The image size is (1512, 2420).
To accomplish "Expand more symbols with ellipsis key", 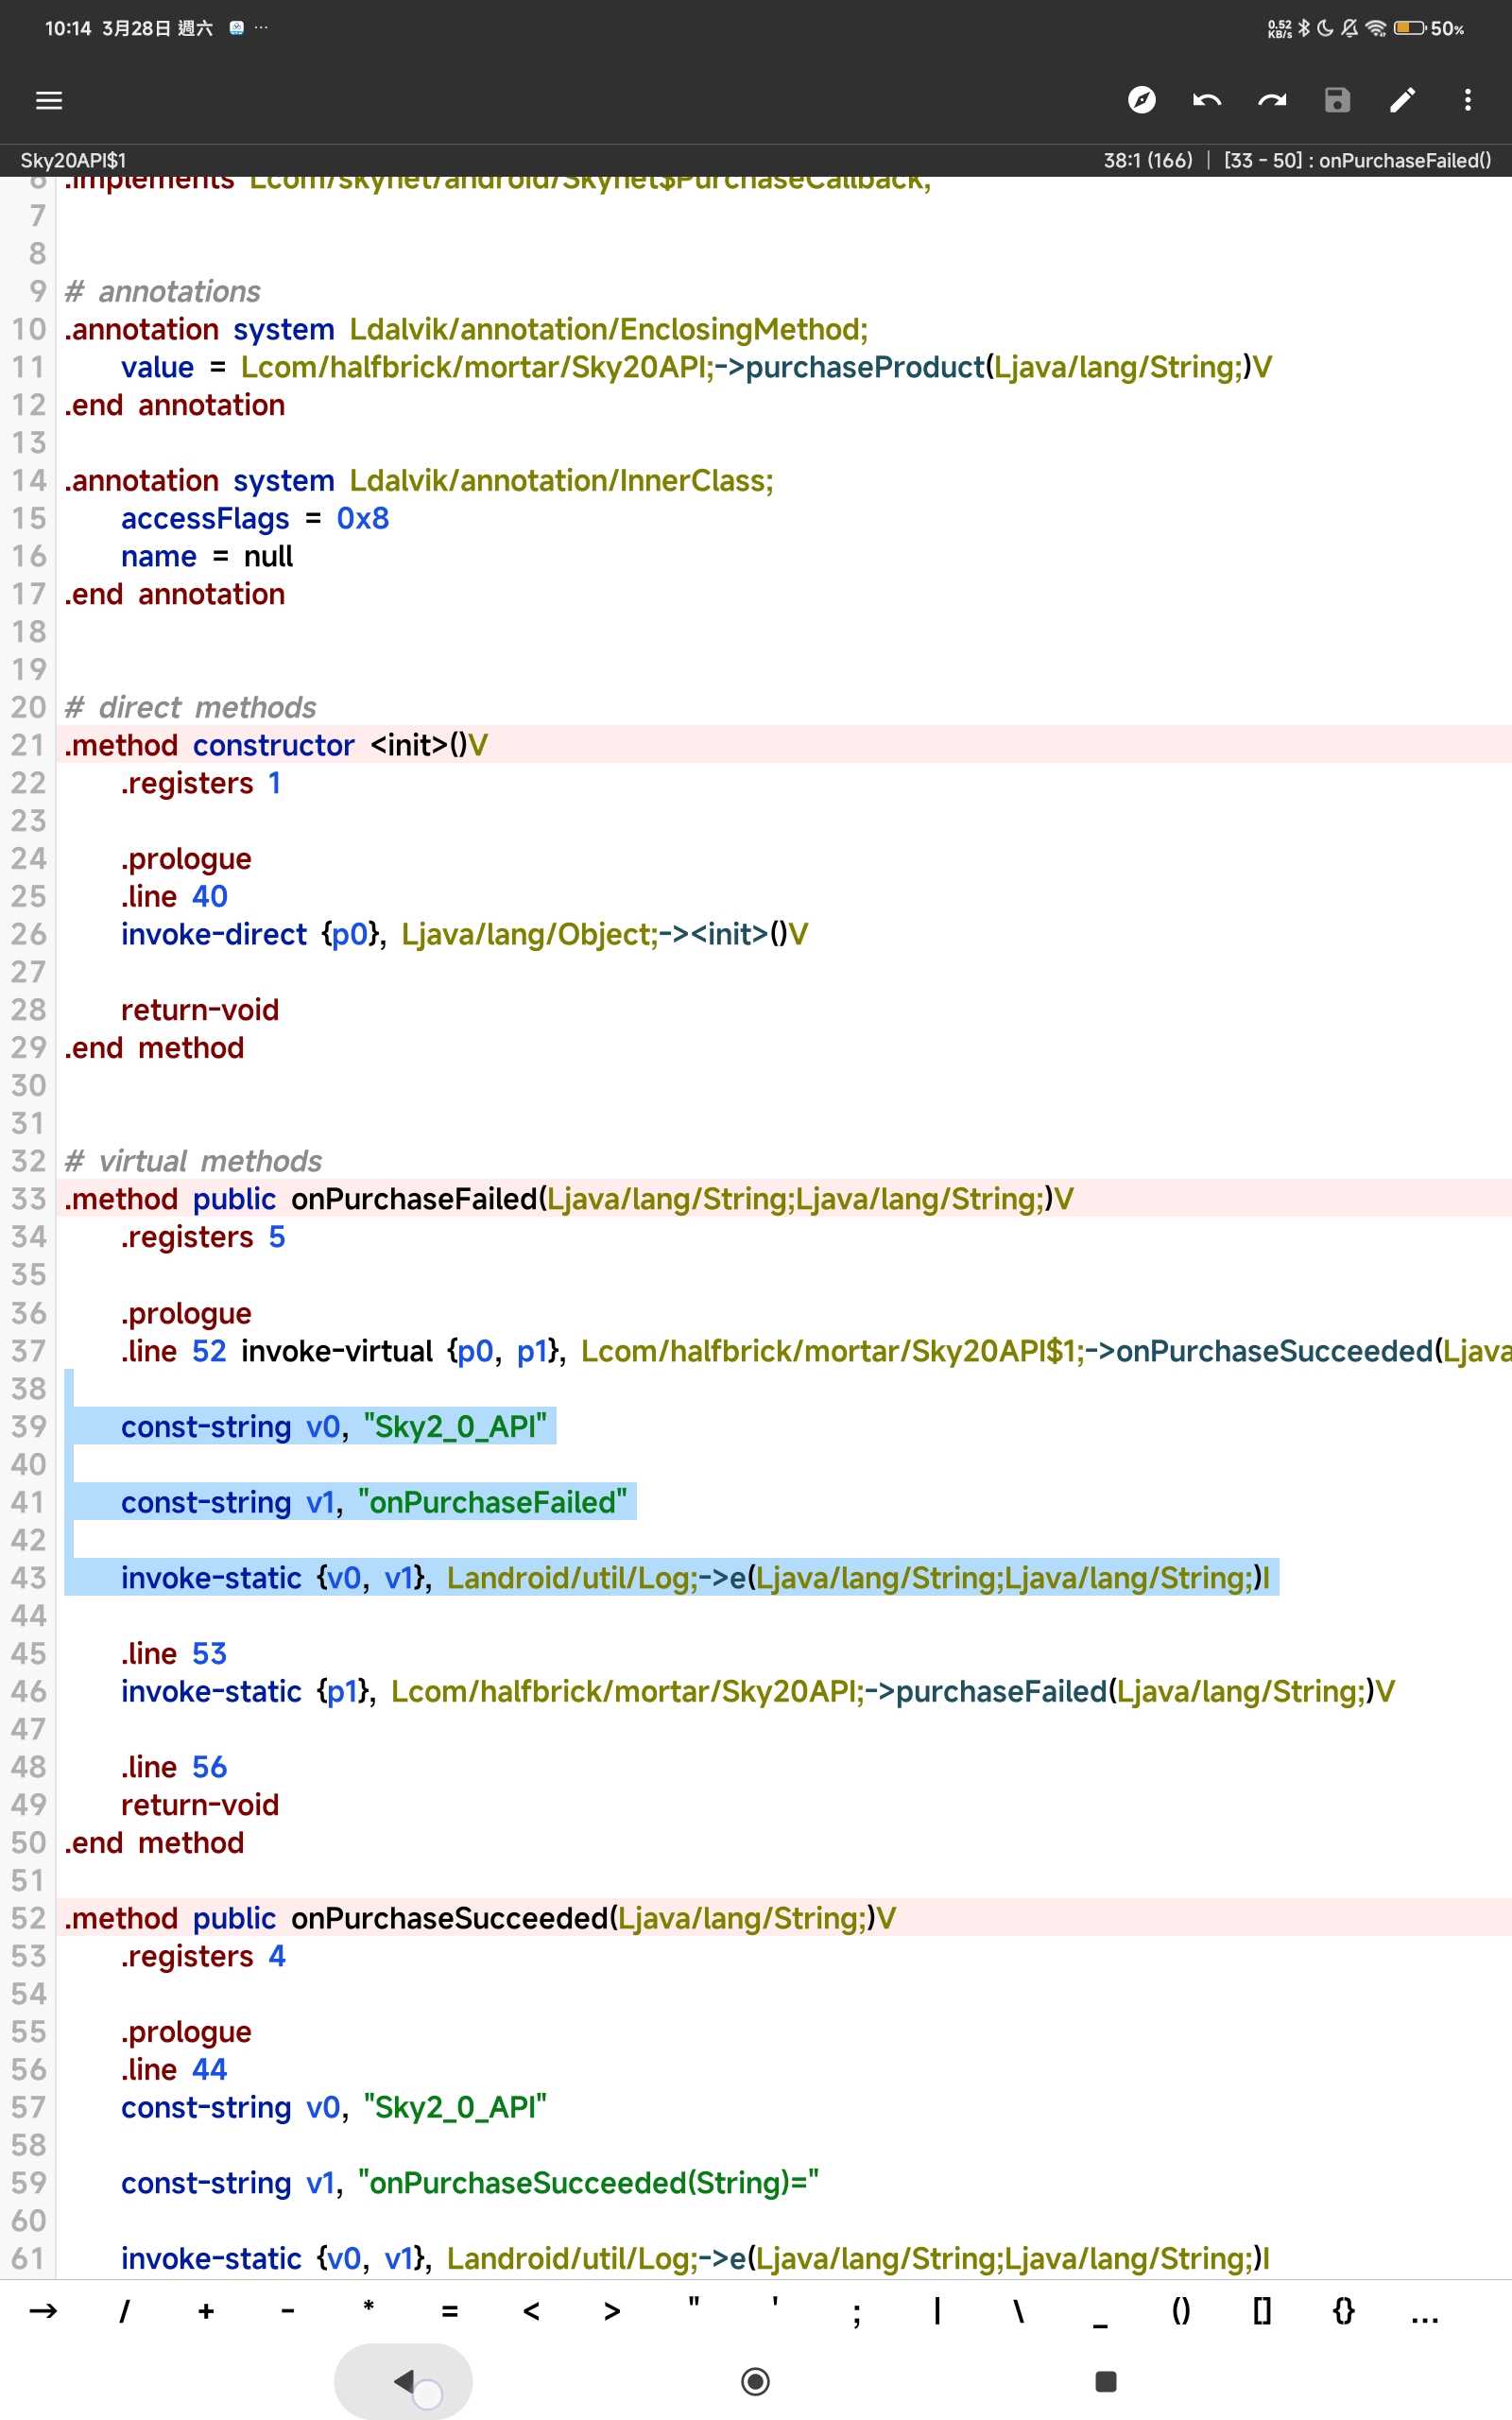I will [x=1424, y=2311].
